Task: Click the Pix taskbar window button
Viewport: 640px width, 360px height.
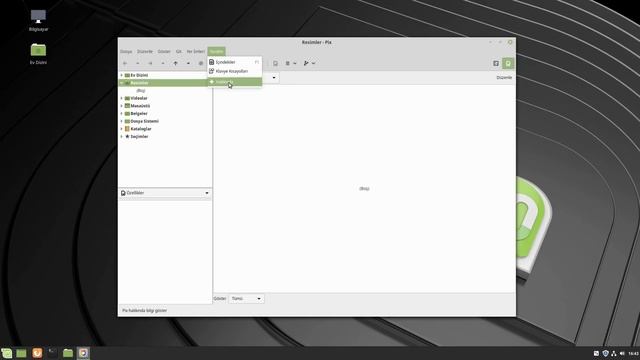Action: click(83, 353)
